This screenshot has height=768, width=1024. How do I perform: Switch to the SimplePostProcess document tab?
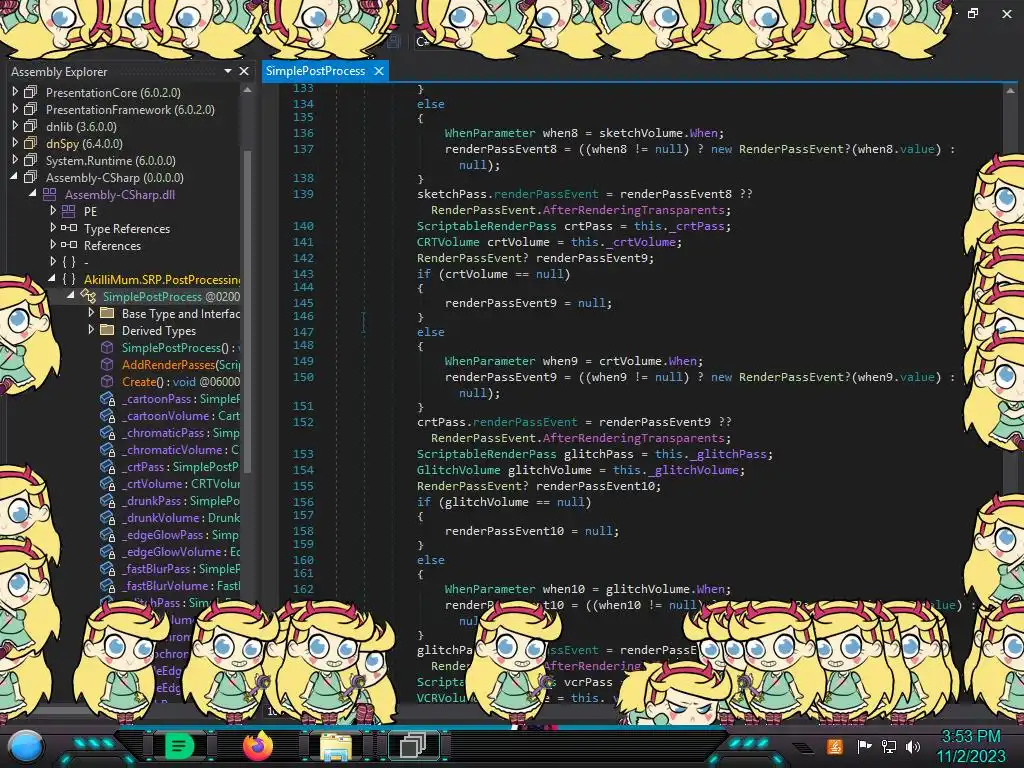coord(315,71)
